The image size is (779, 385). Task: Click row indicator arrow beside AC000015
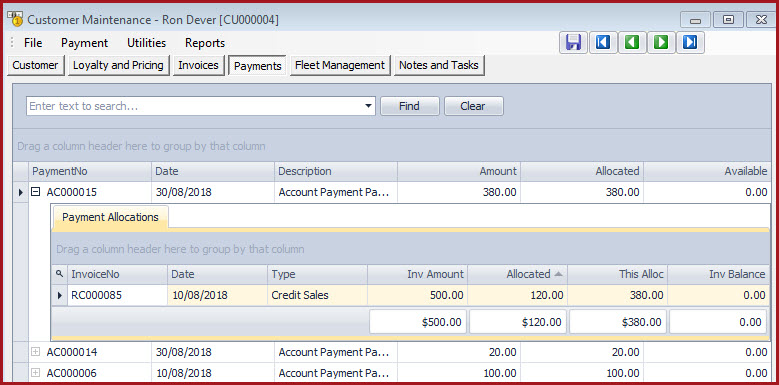[20, 192]
